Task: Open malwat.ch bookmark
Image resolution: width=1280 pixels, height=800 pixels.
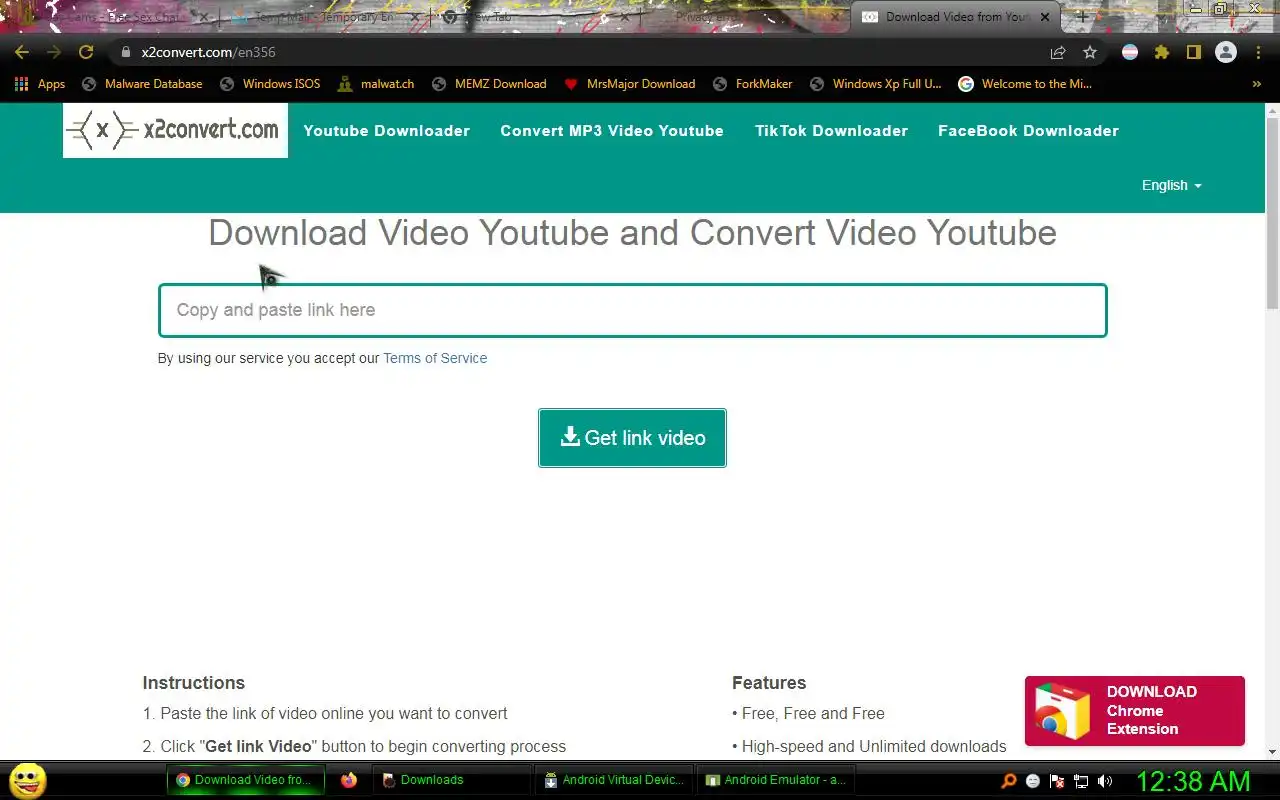Action: point(376,84)
